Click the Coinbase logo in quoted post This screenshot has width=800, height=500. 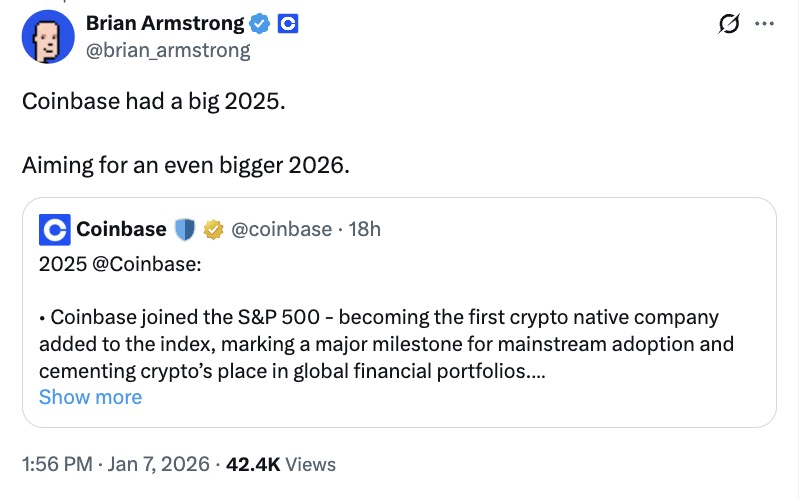point(54,230)
